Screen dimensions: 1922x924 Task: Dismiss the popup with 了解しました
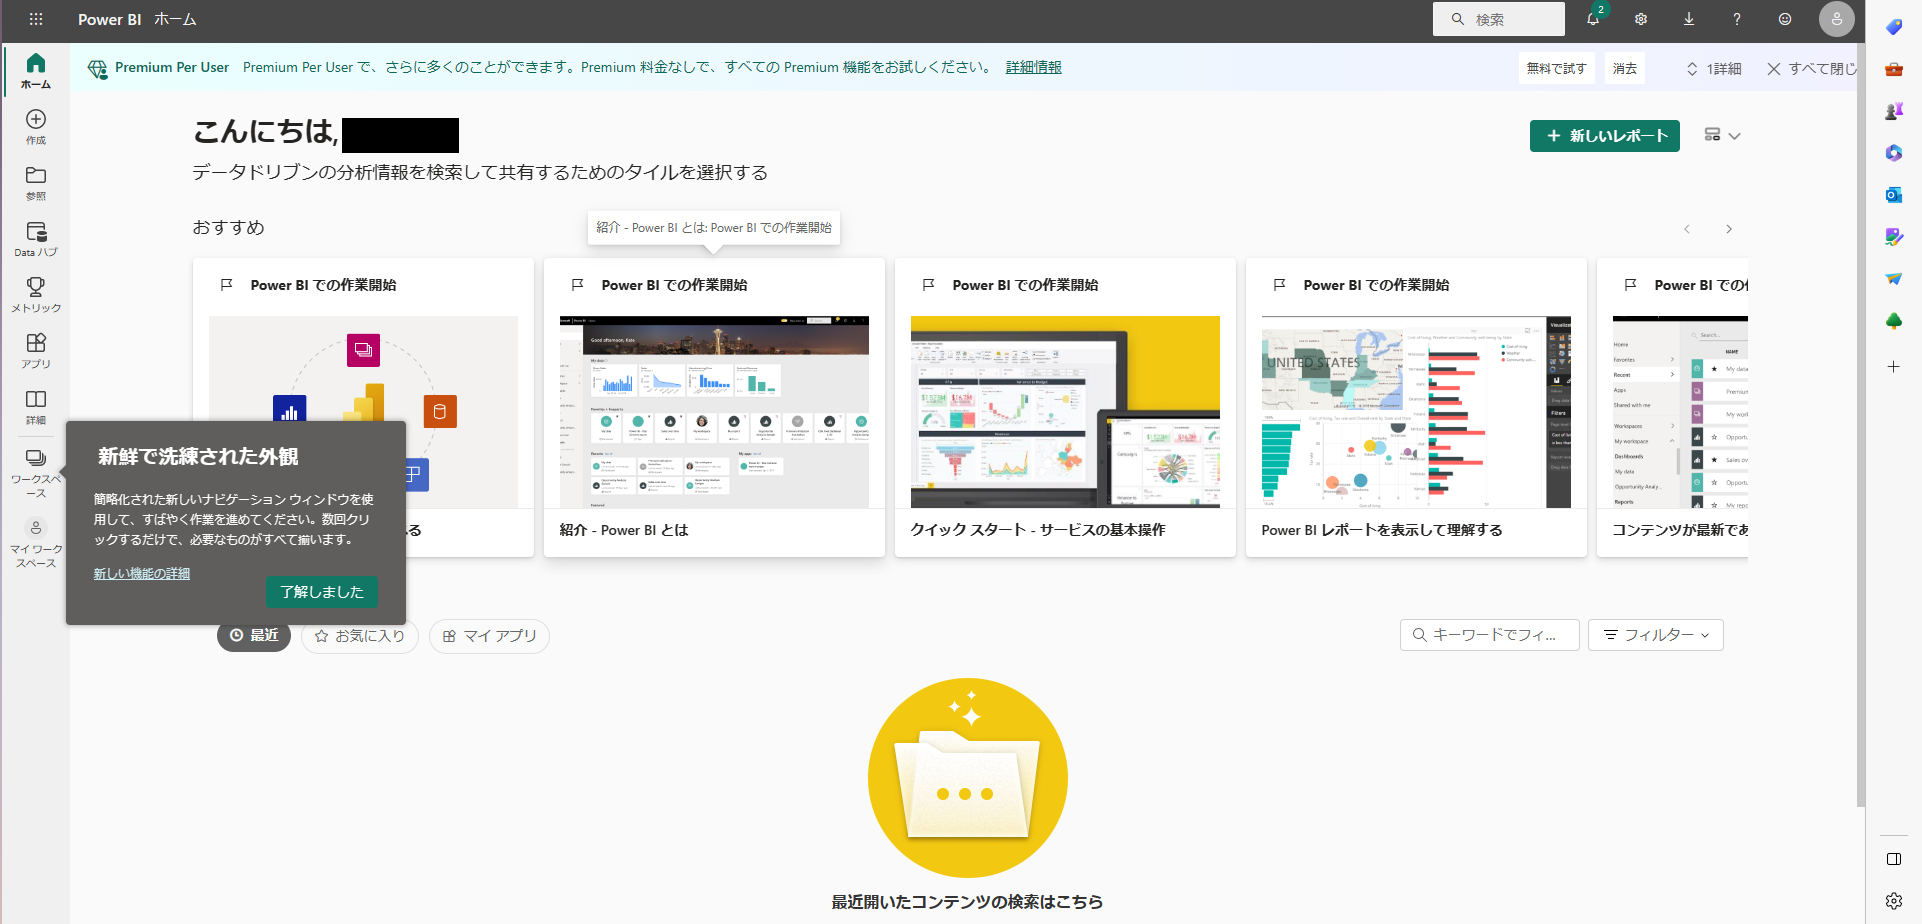coord(321,591)
